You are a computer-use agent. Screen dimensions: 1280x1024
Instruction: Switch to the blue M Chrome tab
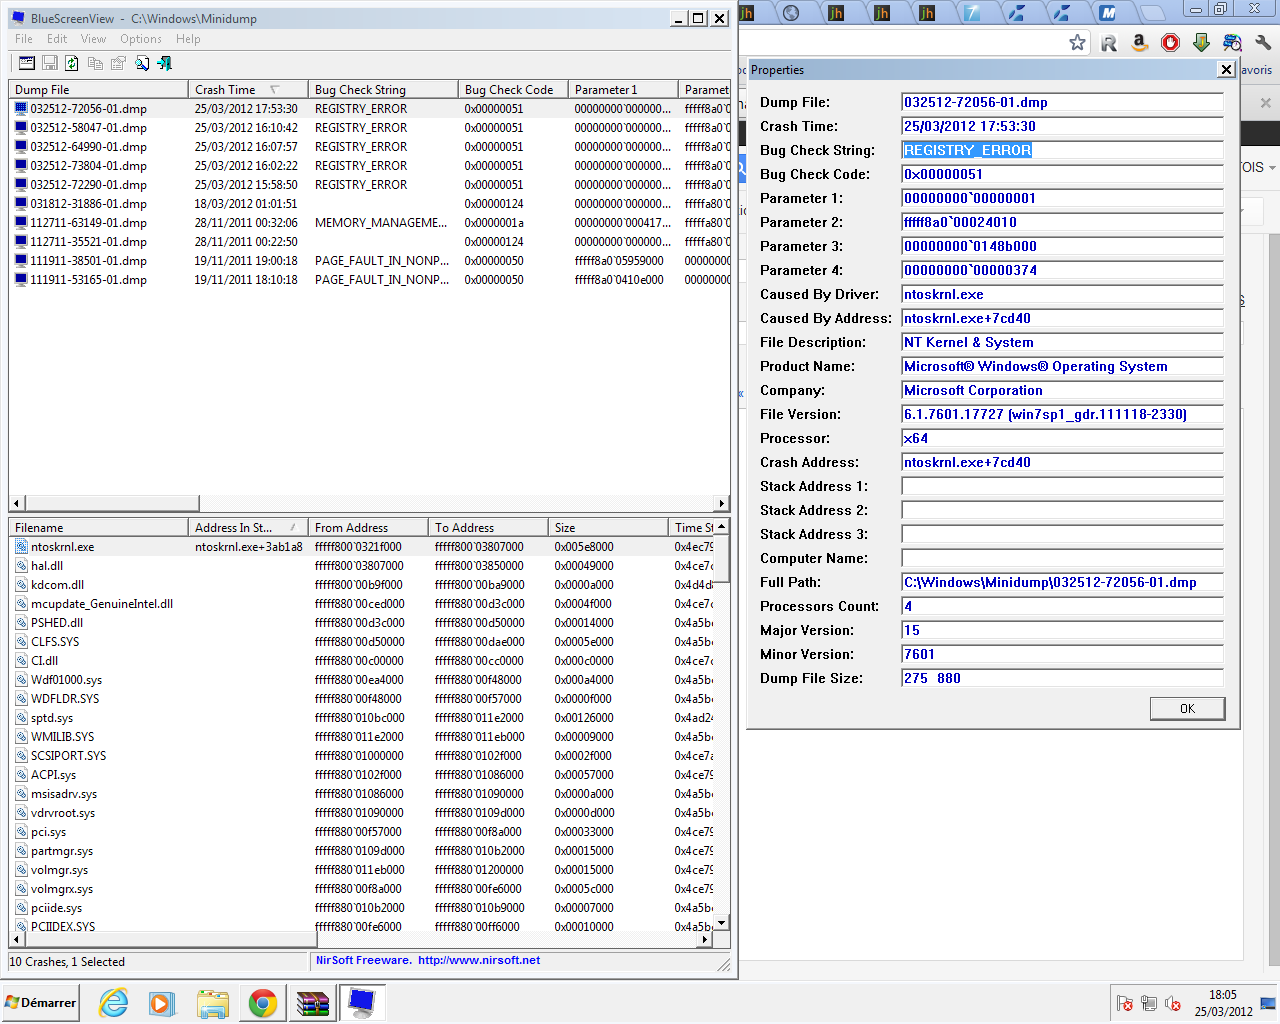click(x=1108, y=12)
